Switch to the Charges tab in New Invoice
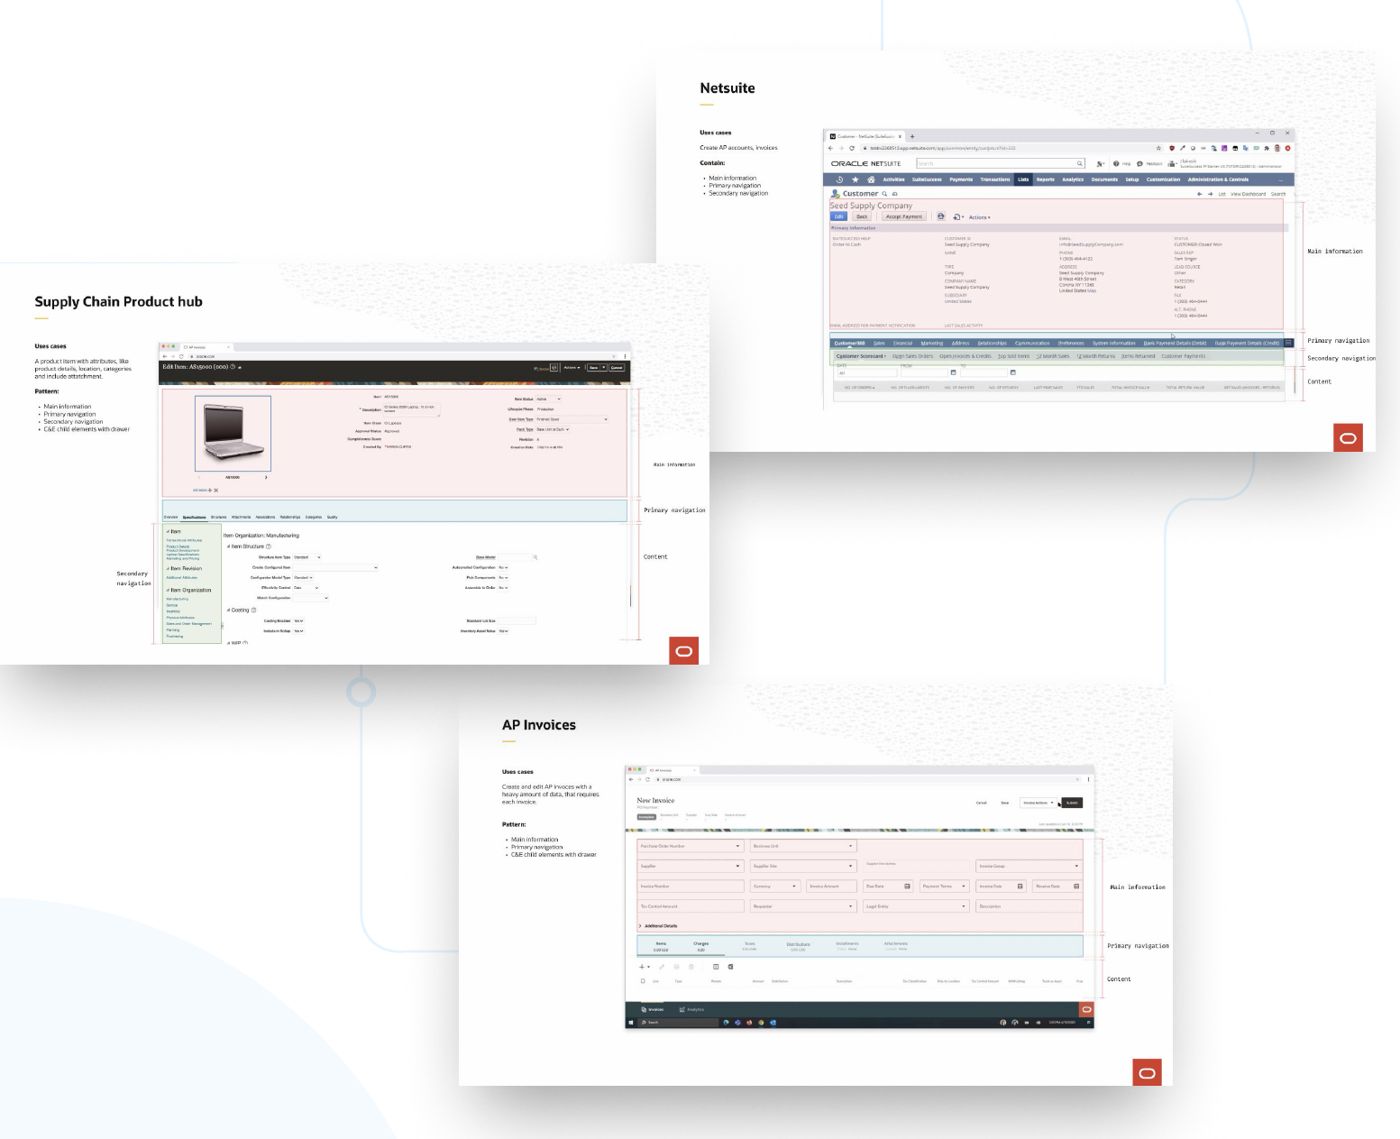Screen dimensions: 1400x1139 [701, 946]
